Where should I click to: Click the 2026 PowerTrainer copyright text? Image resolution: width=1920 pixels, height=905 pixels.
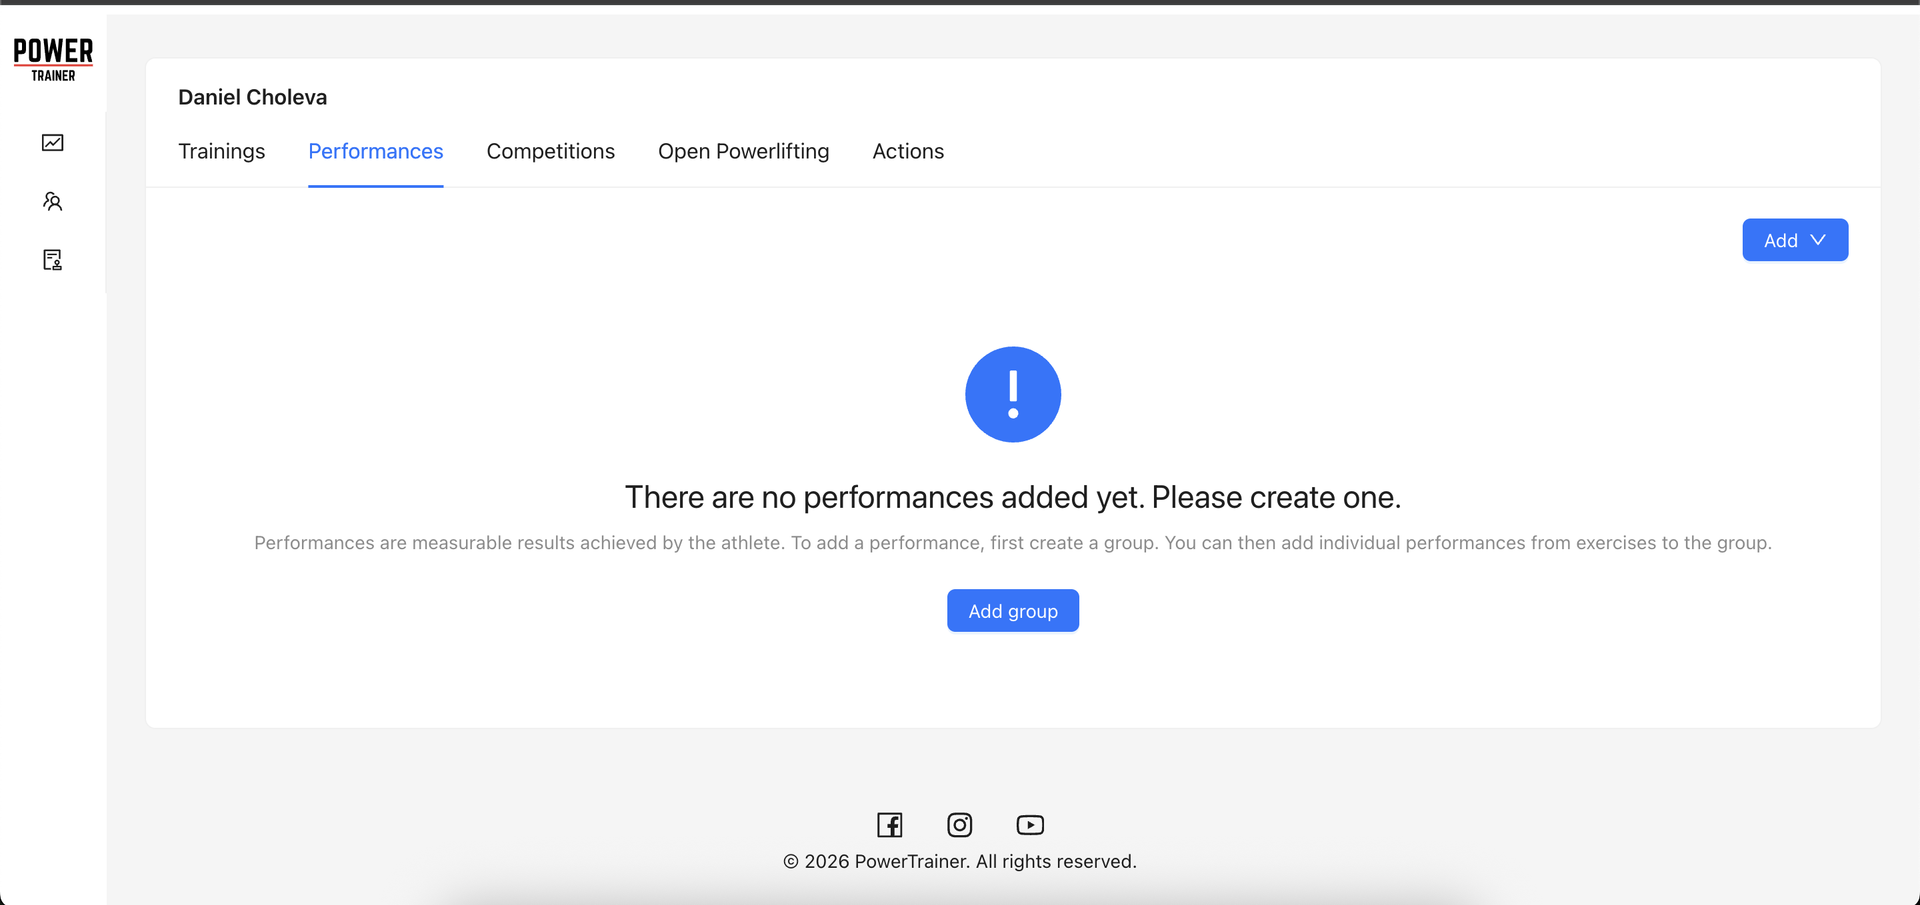click(x=959, y=861)
